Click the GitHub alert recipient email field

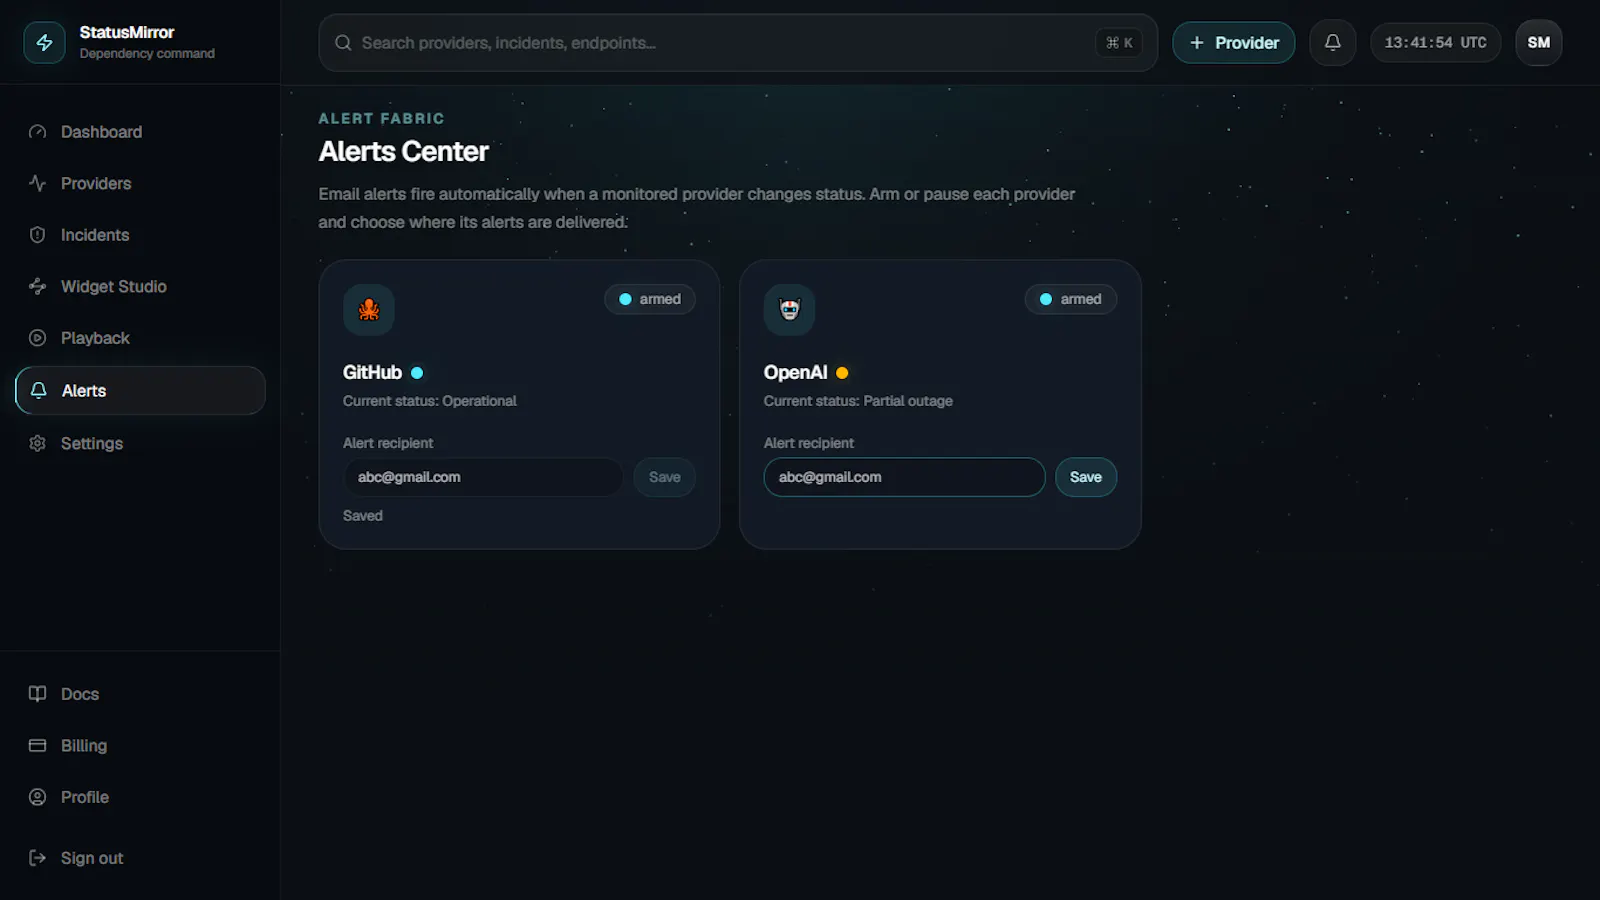pos(483,477)
